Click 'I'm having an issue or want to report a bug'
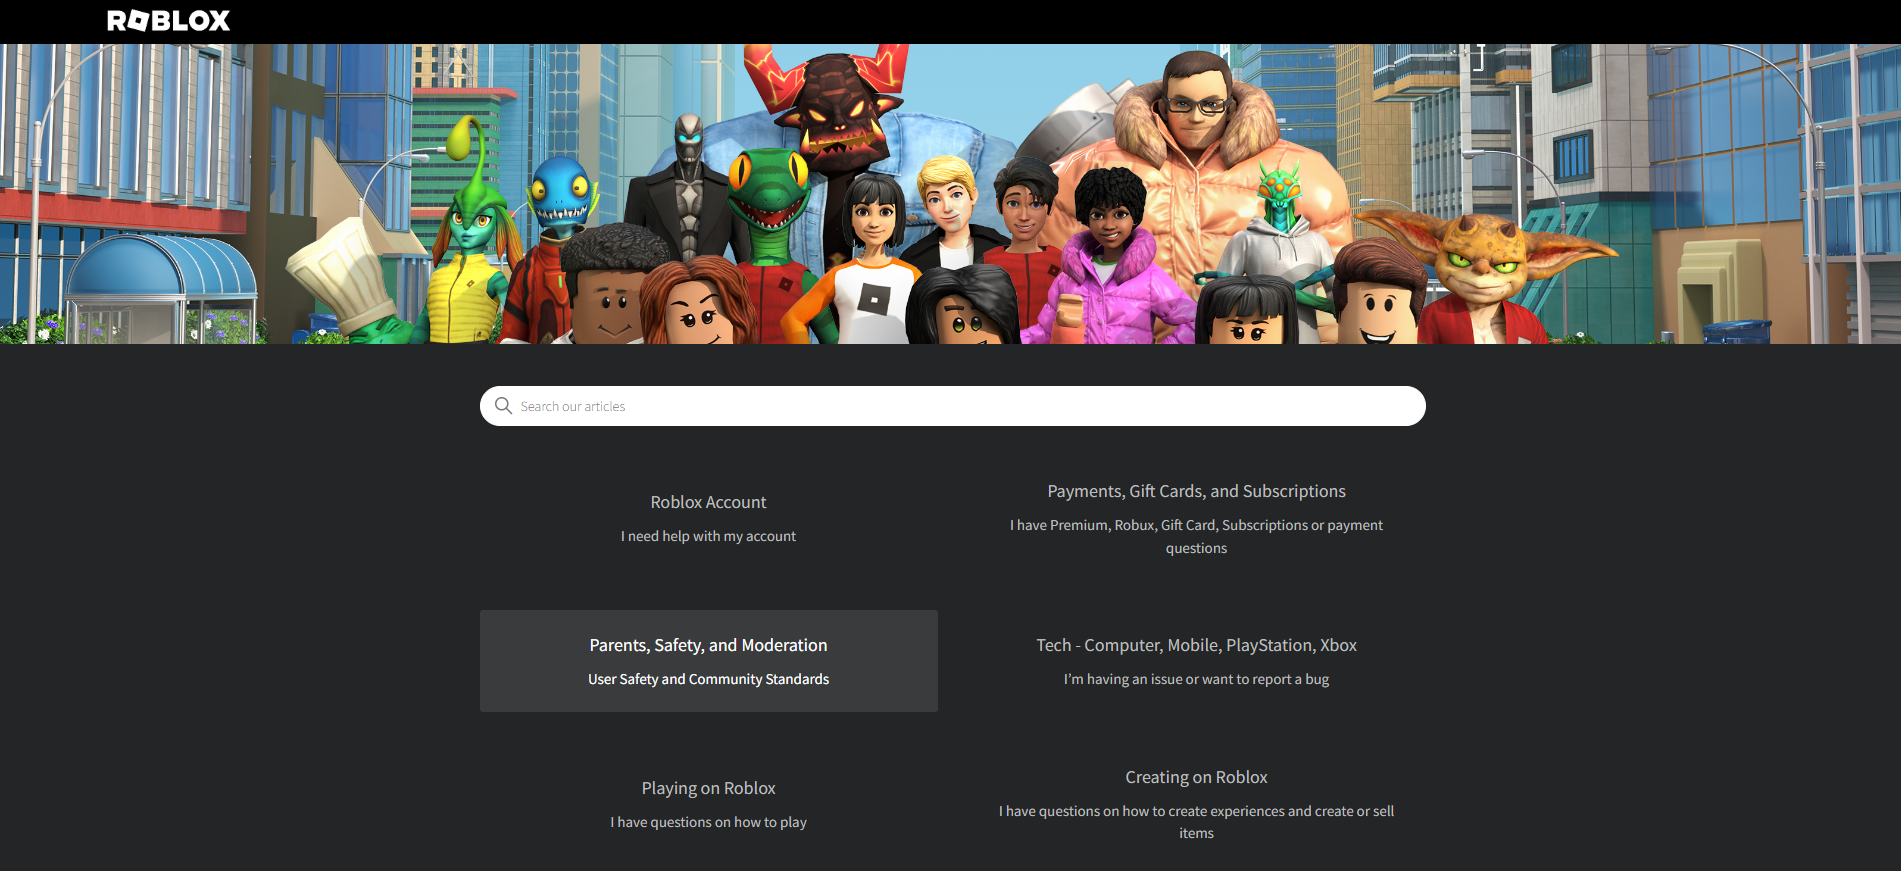 pos(1196,679)
